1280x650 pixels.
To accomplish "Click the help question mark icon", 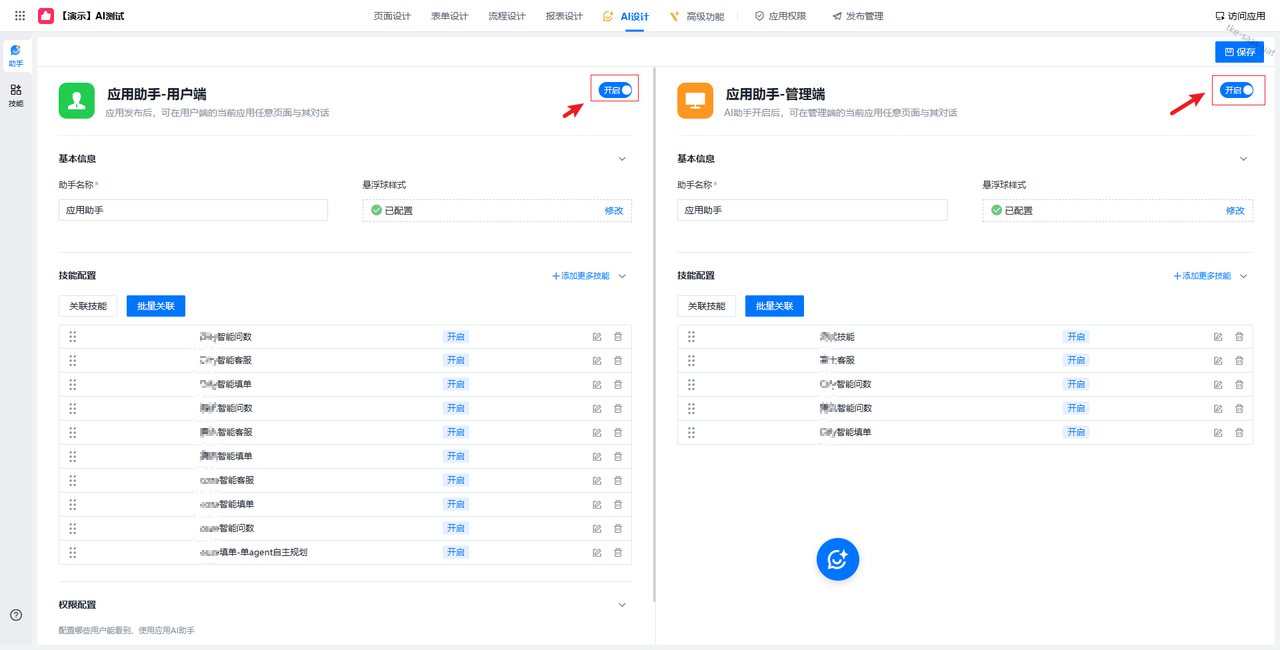I will [x=16, y=615].
